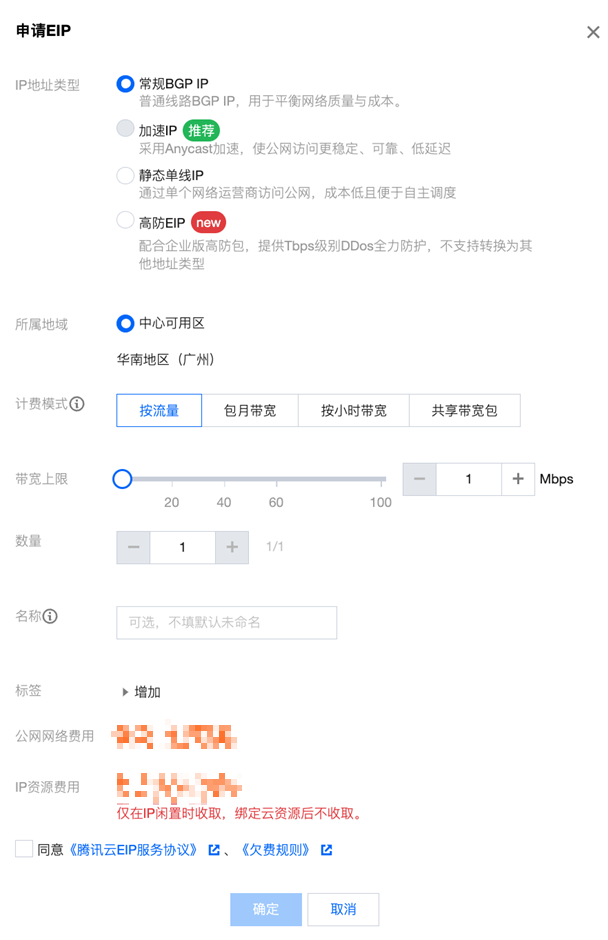Click the 取消 button

343,909
